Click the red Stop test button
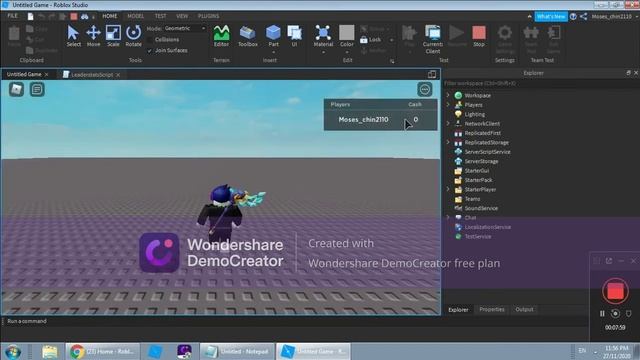The width and height of the screenshot is (640, 360). point(479,36)
